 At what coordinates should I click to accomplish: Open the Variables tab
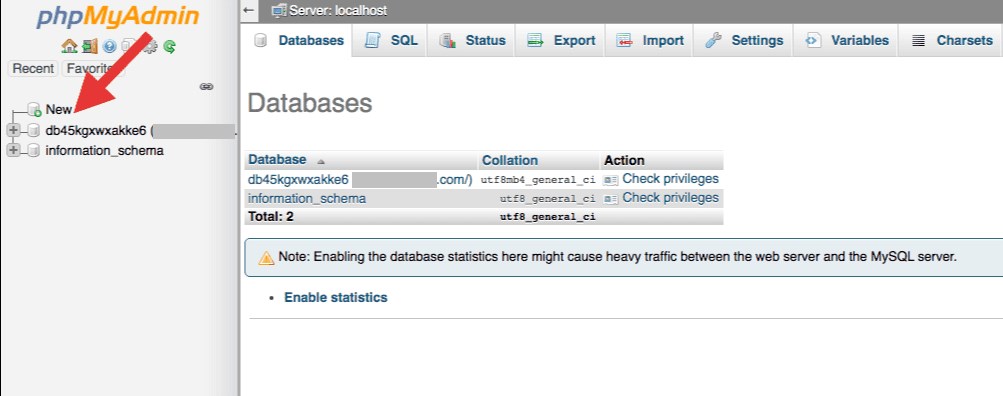pyautogui.click(x=846, y=40)
